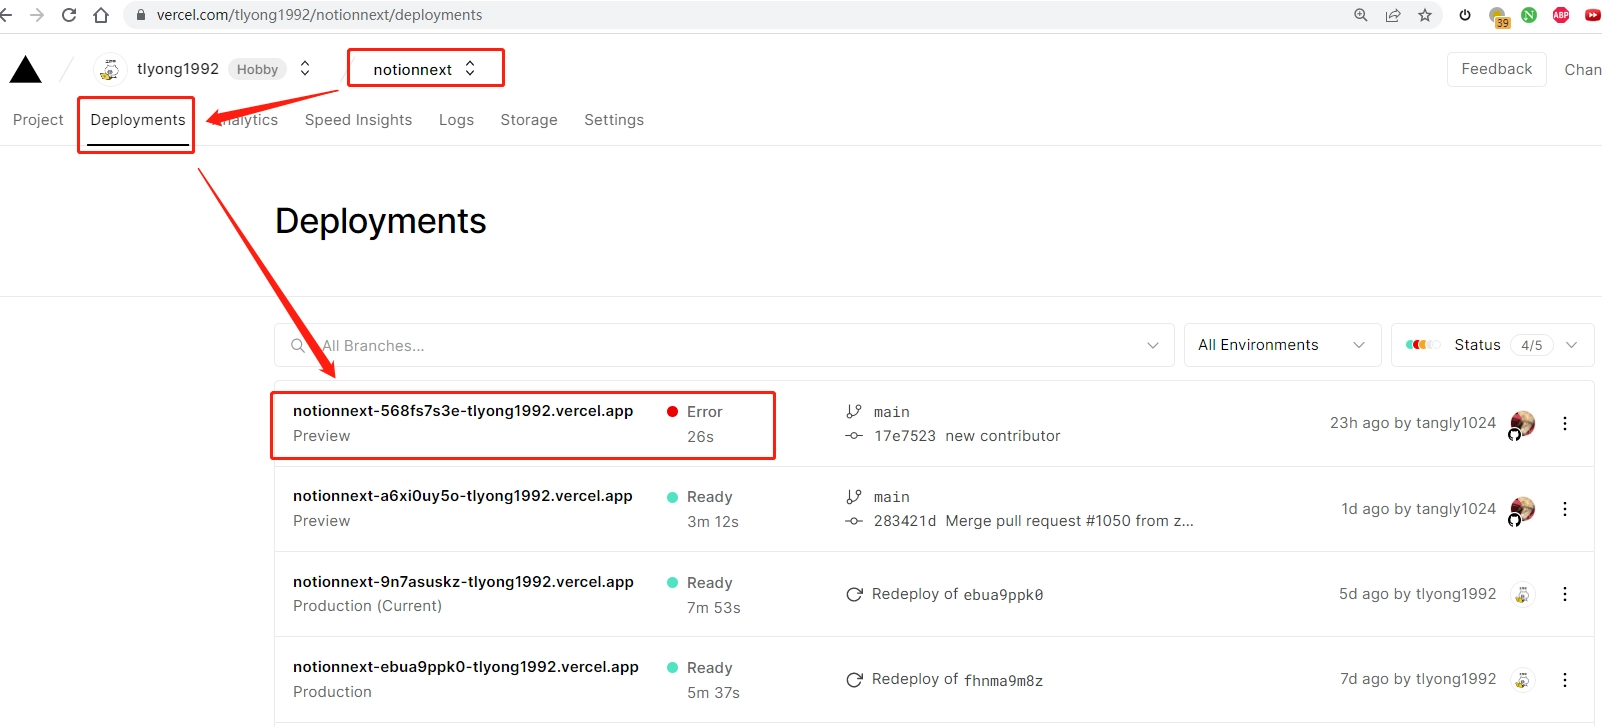Reload the page with browser refresh icon
This screenshot has height=726, width=1602.
69,15
